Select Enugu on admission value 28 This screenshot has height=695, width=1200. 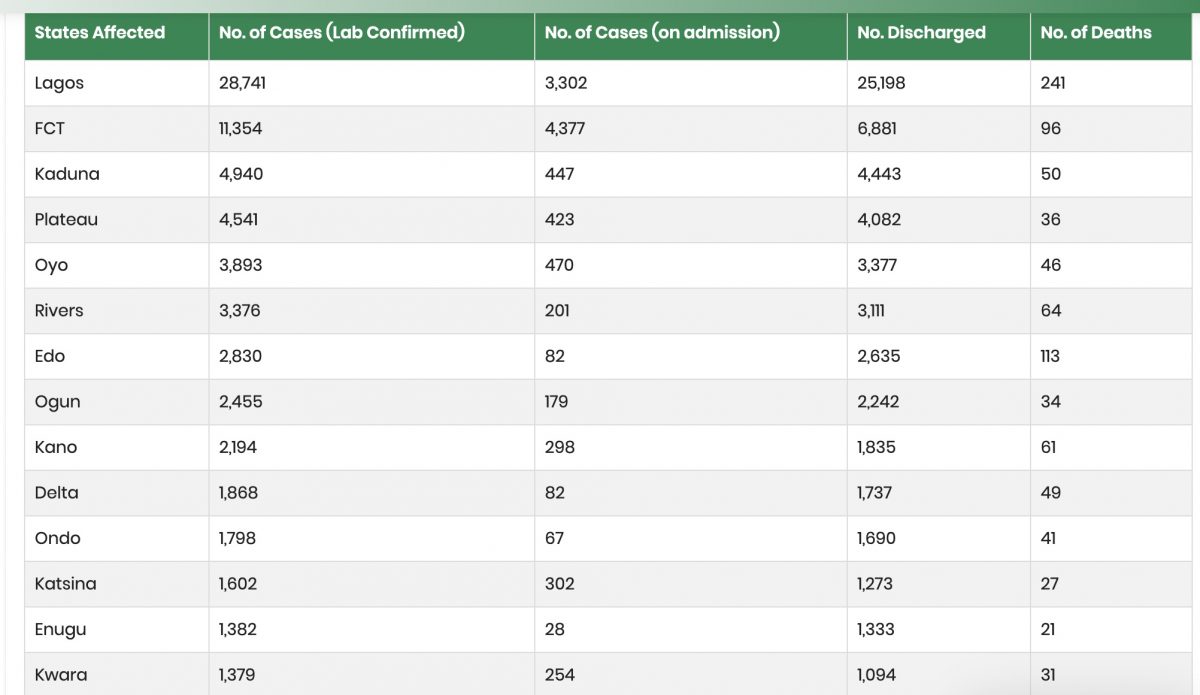(x=555, y=629)
